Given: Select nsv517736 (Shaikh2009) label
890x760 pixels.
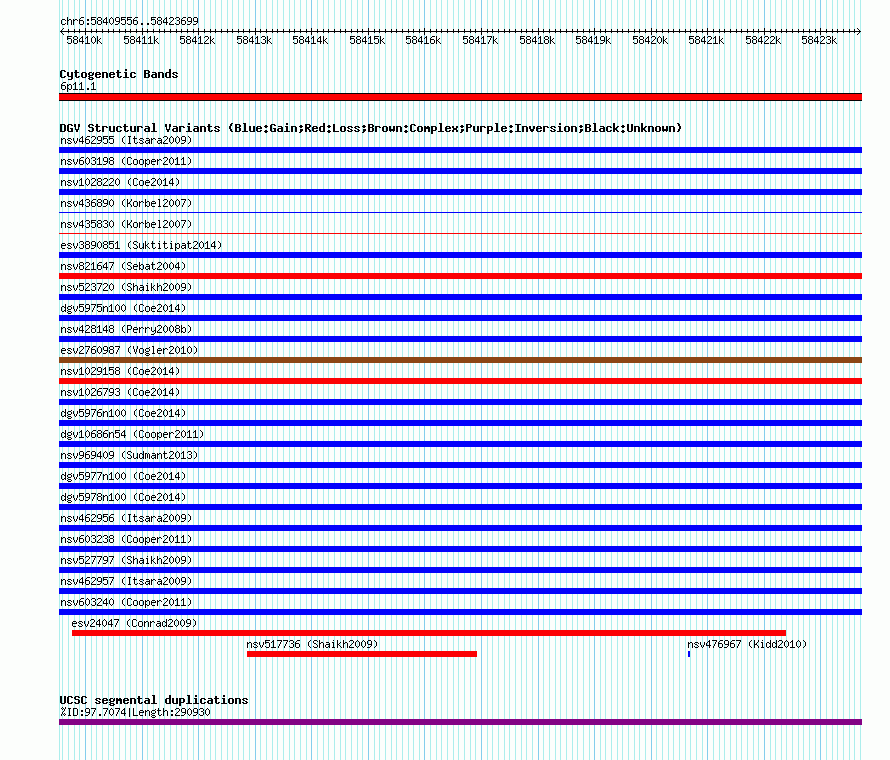Looking at the screenshot, I should tap(312, 644).
